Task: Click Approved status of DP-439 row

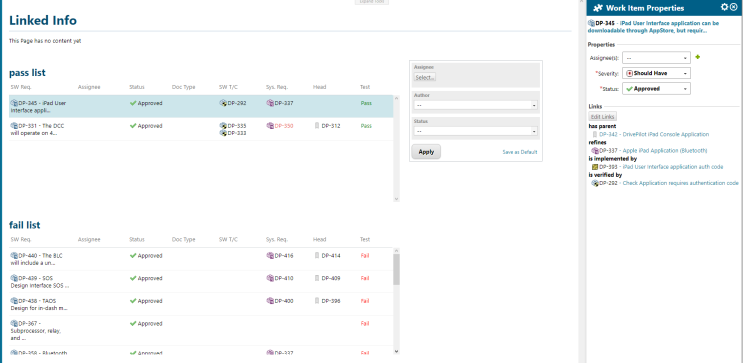Action: click(146, 278)
